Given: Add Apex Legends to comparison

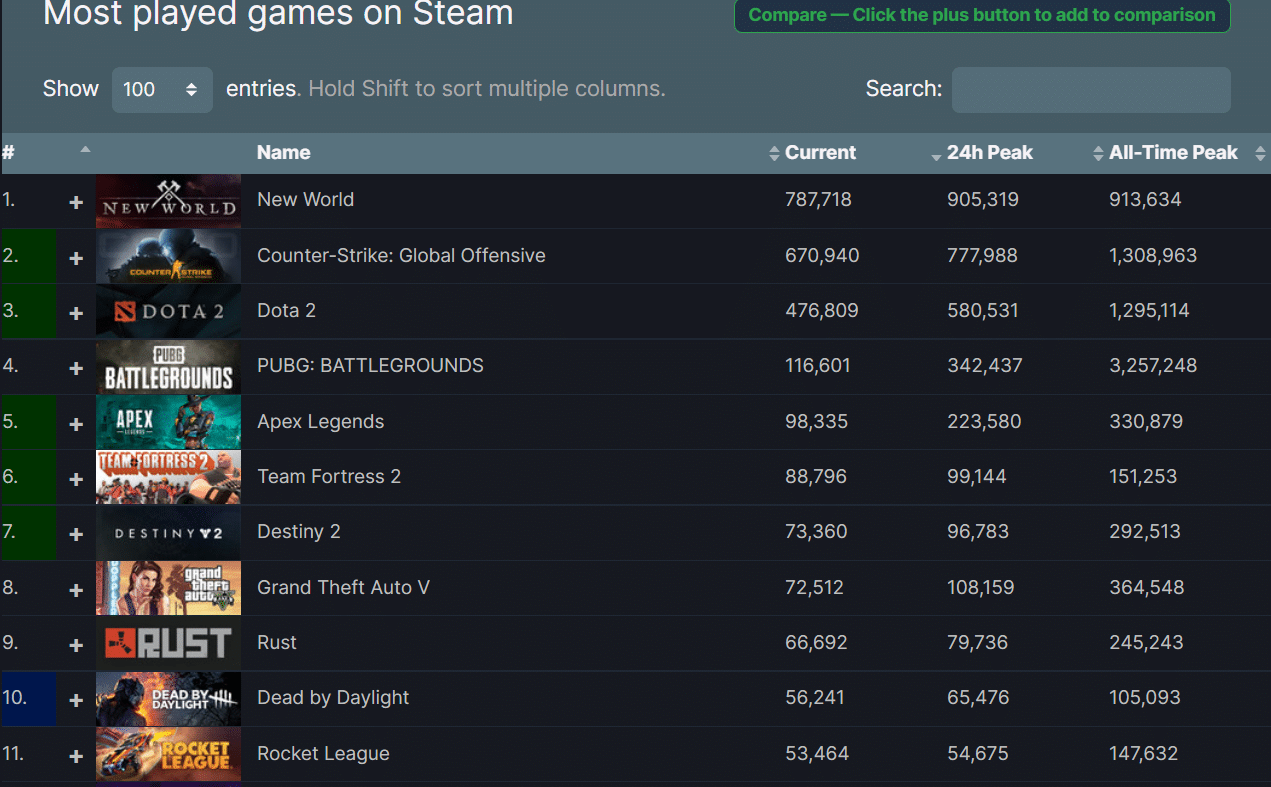Looking at the screenshot, I should 75,425.
